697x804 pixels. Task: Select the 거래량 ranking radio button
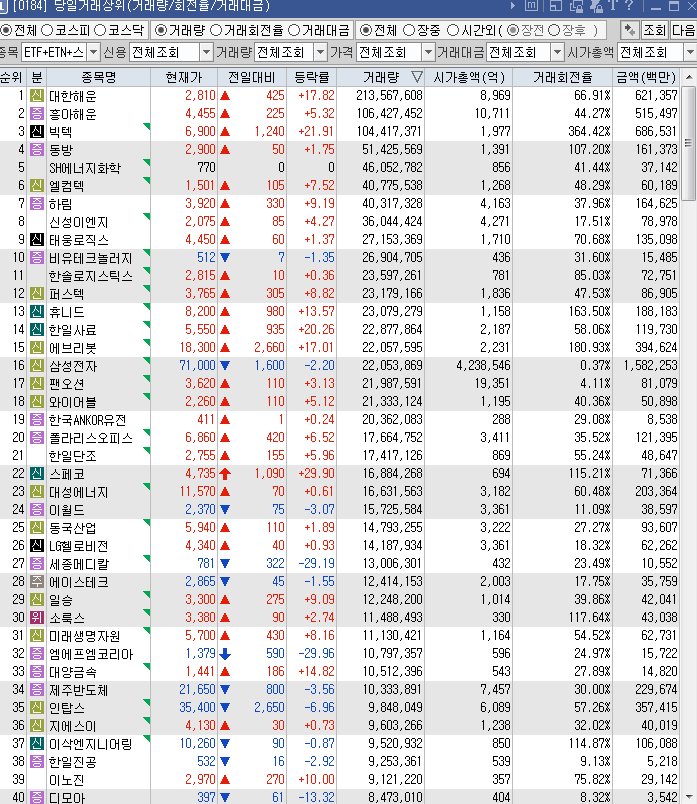161,30
